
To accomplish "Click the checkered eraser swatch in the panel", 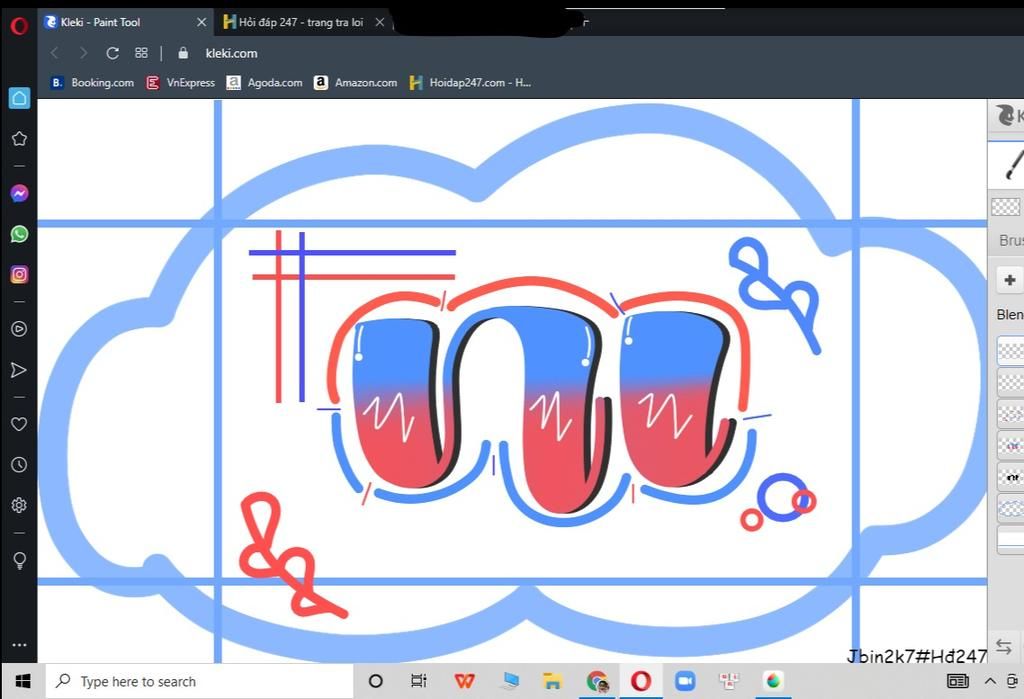I will point(1006,207).
